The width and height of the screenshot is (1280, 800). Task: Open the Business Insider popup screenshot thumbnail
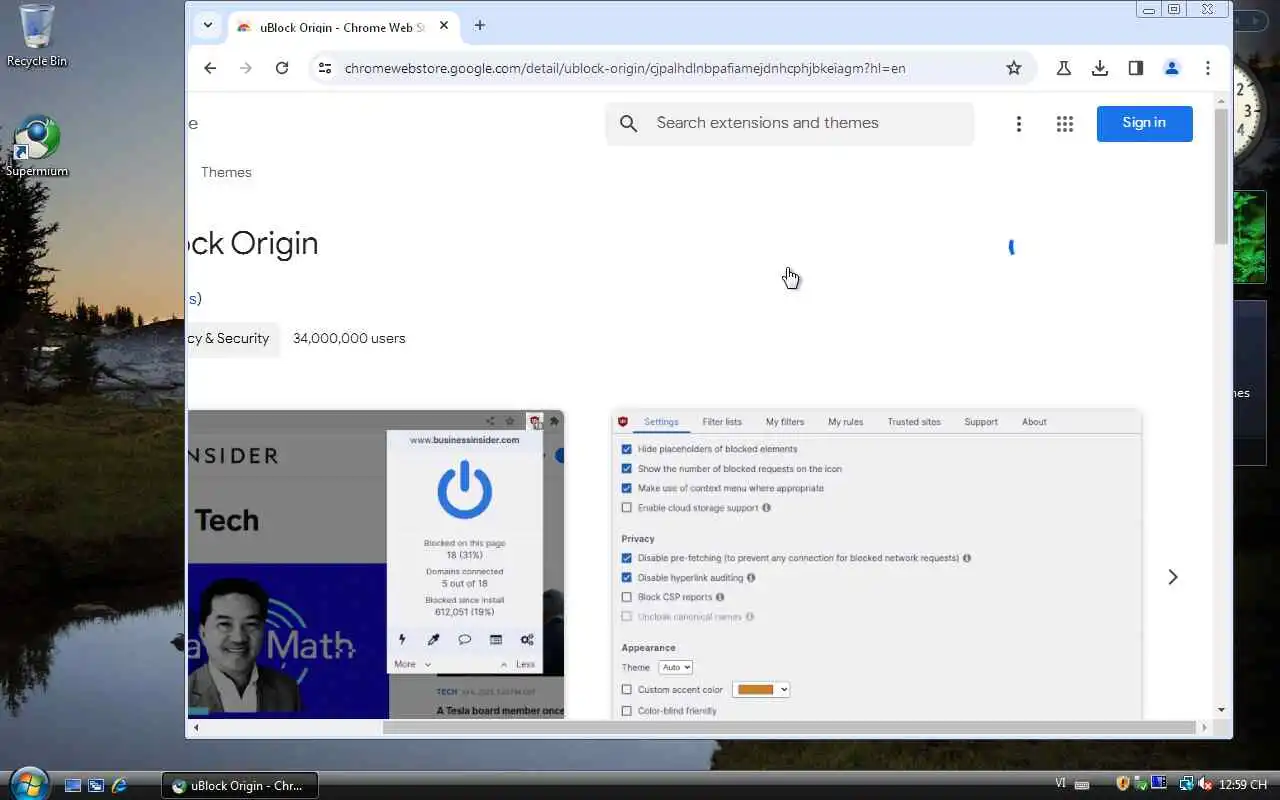(x=376, y=564)
